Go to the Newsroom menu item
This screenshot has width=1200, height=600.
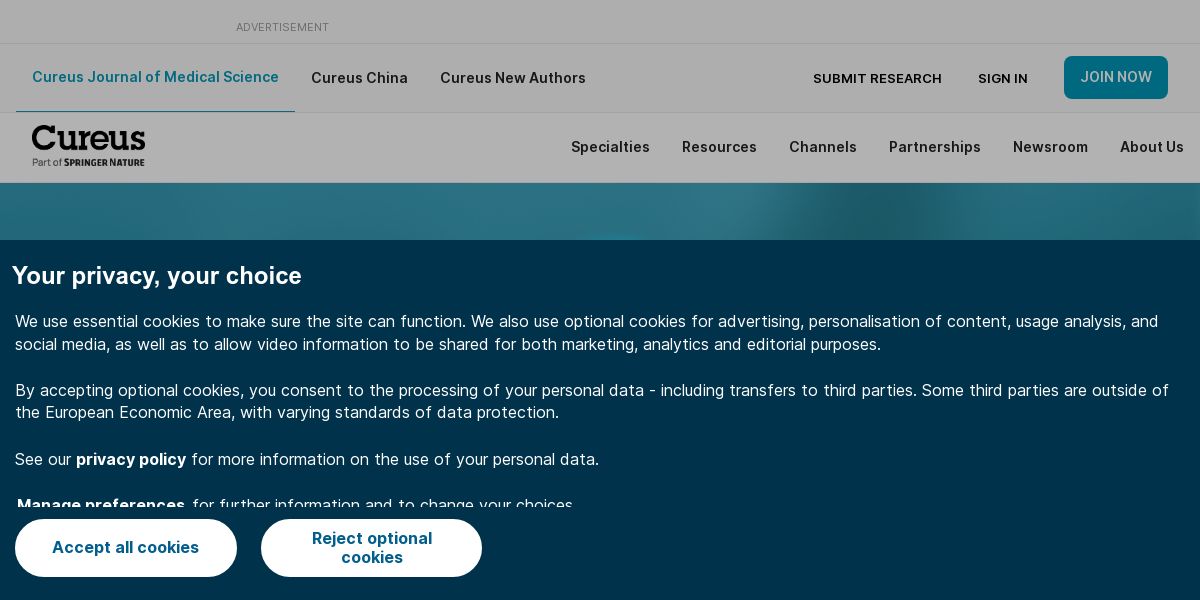point(1050,147)
